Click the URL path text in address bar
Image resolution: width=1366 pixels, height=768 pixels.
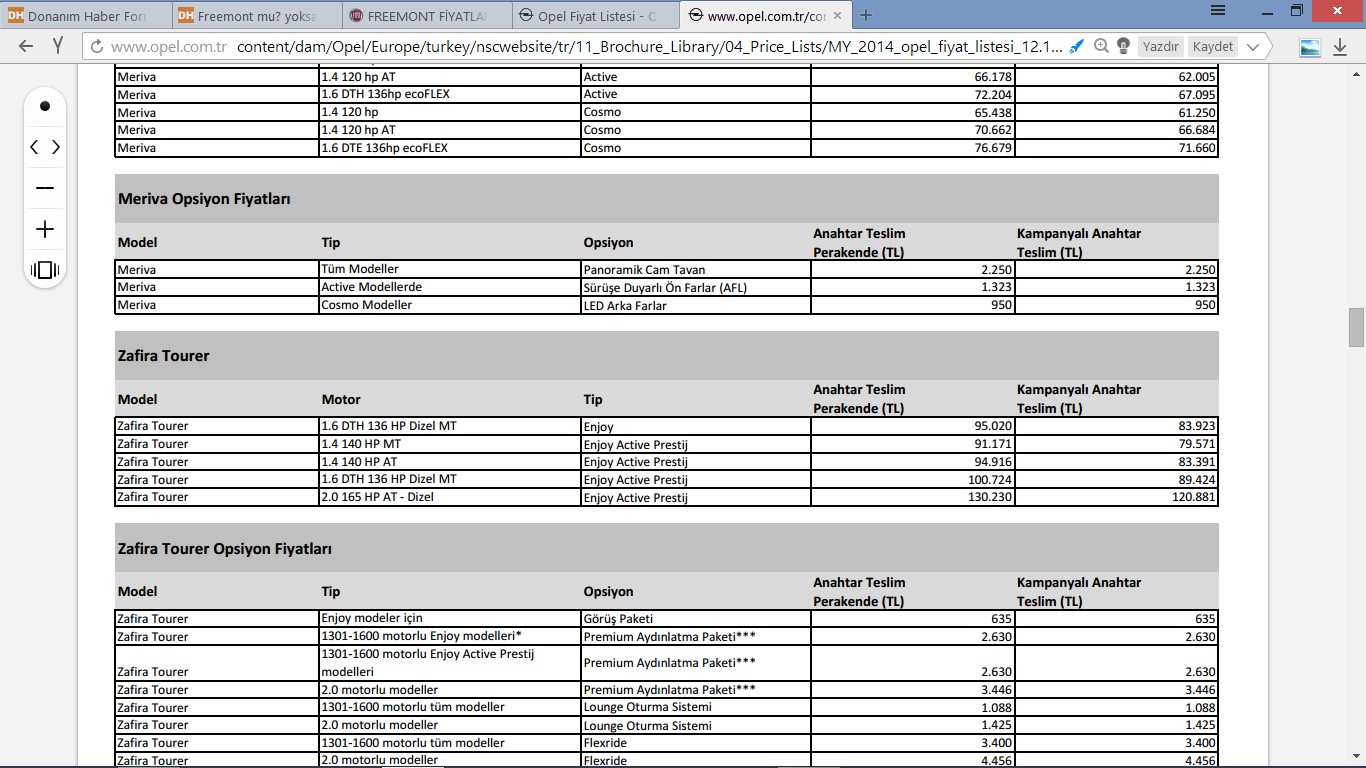tap(650, 46)
